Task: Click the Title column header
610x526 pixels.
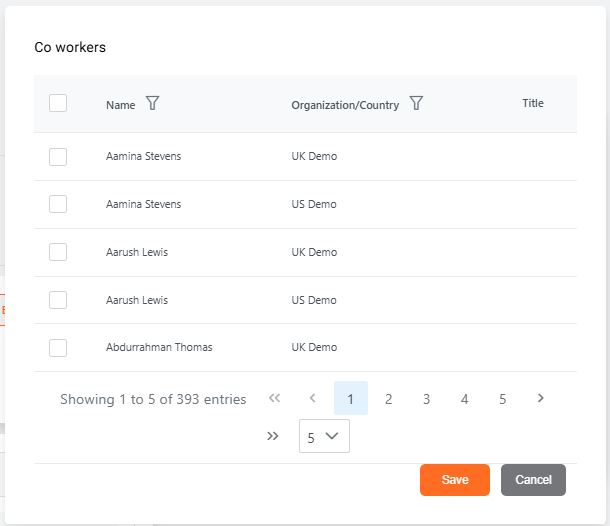Action: tap(533, 103)
